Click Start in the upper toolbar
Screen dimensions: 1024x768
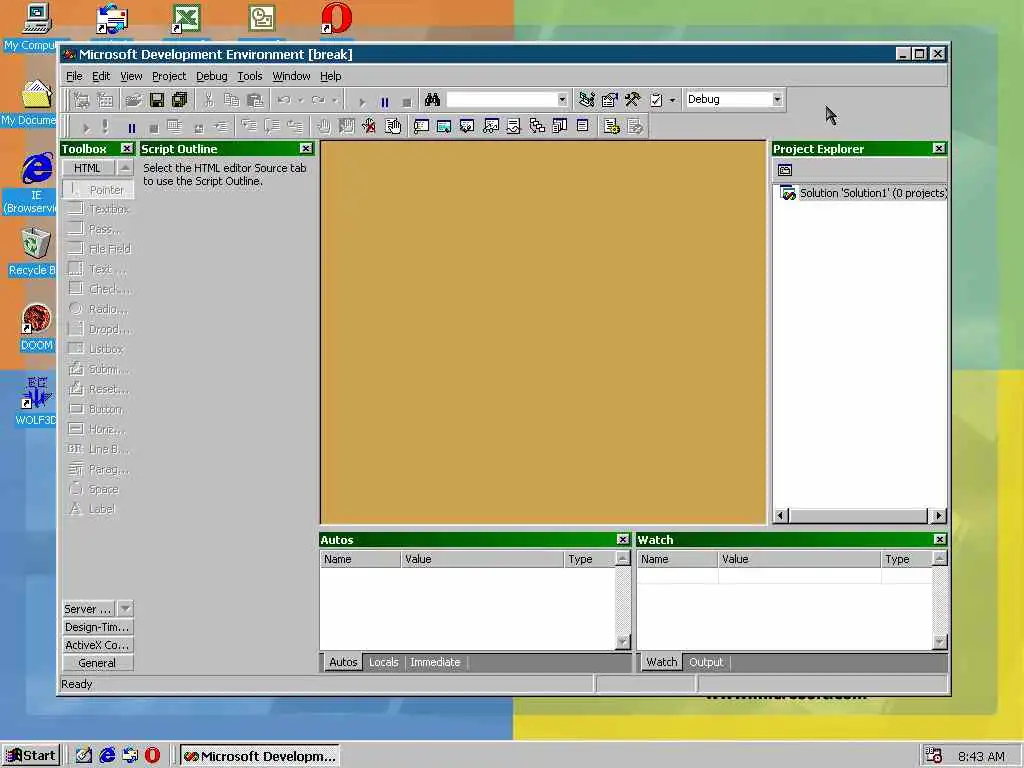(x=362, y=102)
